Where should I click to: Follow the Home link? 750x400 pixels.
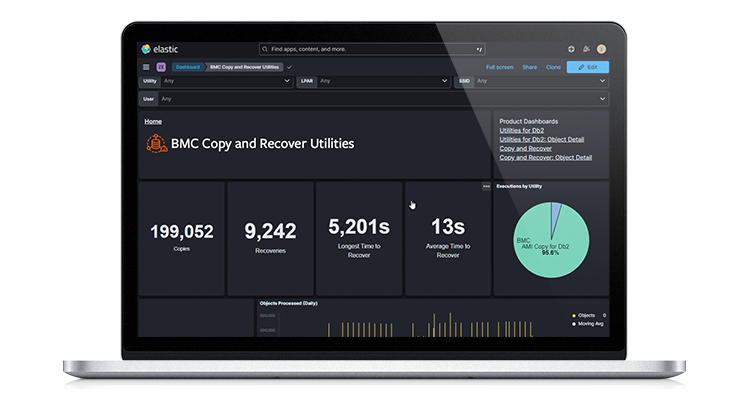click(153, 122)
